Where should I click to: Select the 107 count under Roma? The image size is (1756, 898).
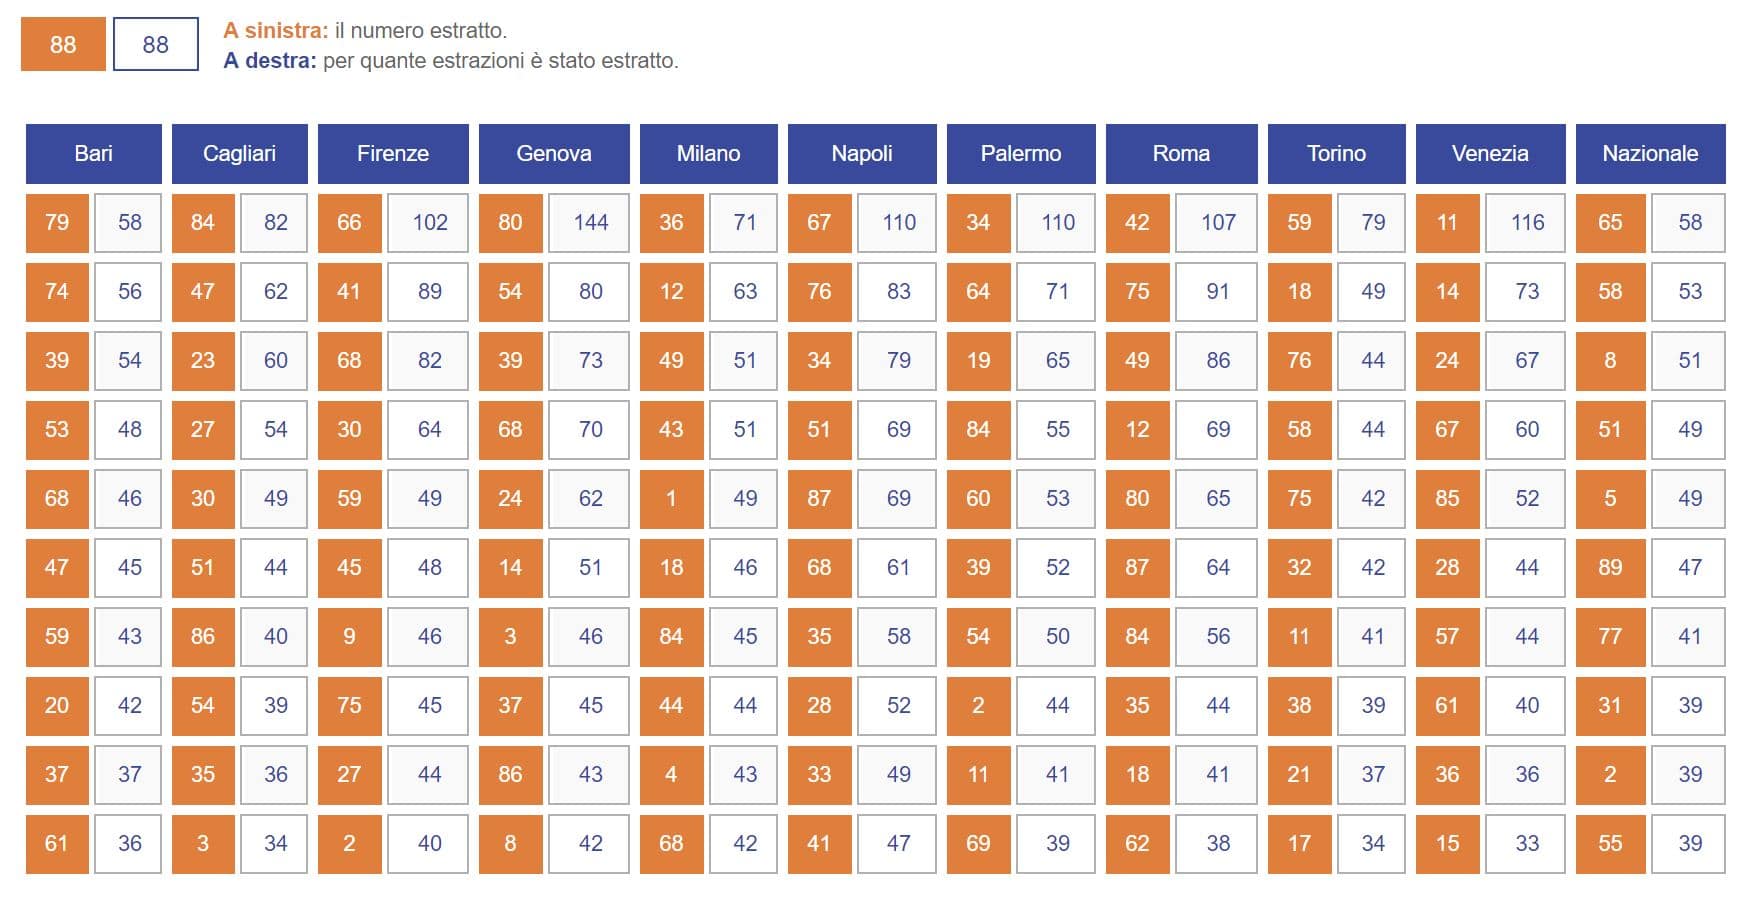1217,222
